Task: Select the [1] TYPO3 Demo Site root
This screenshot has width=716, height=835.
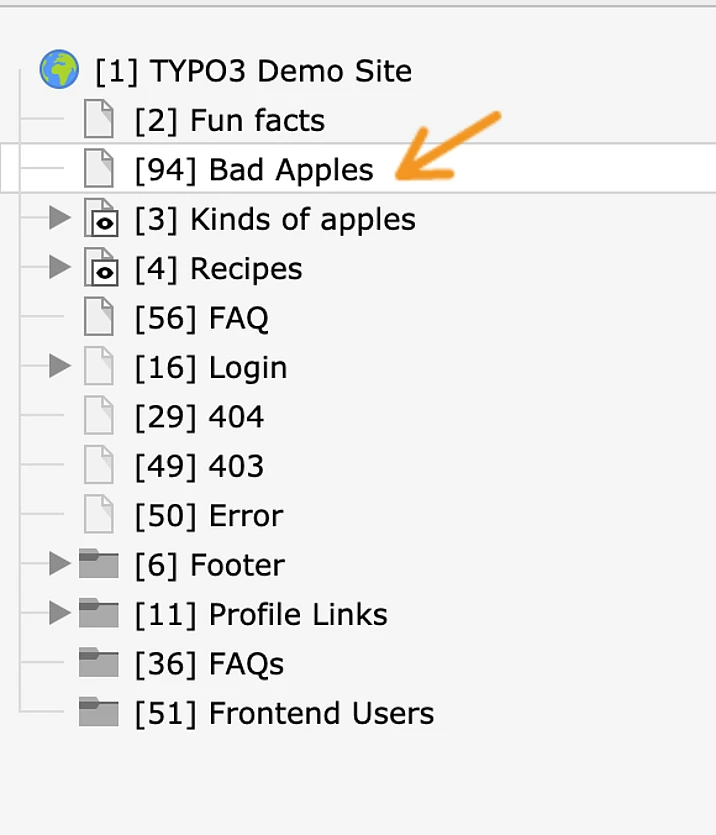Action: coord(253,71)
